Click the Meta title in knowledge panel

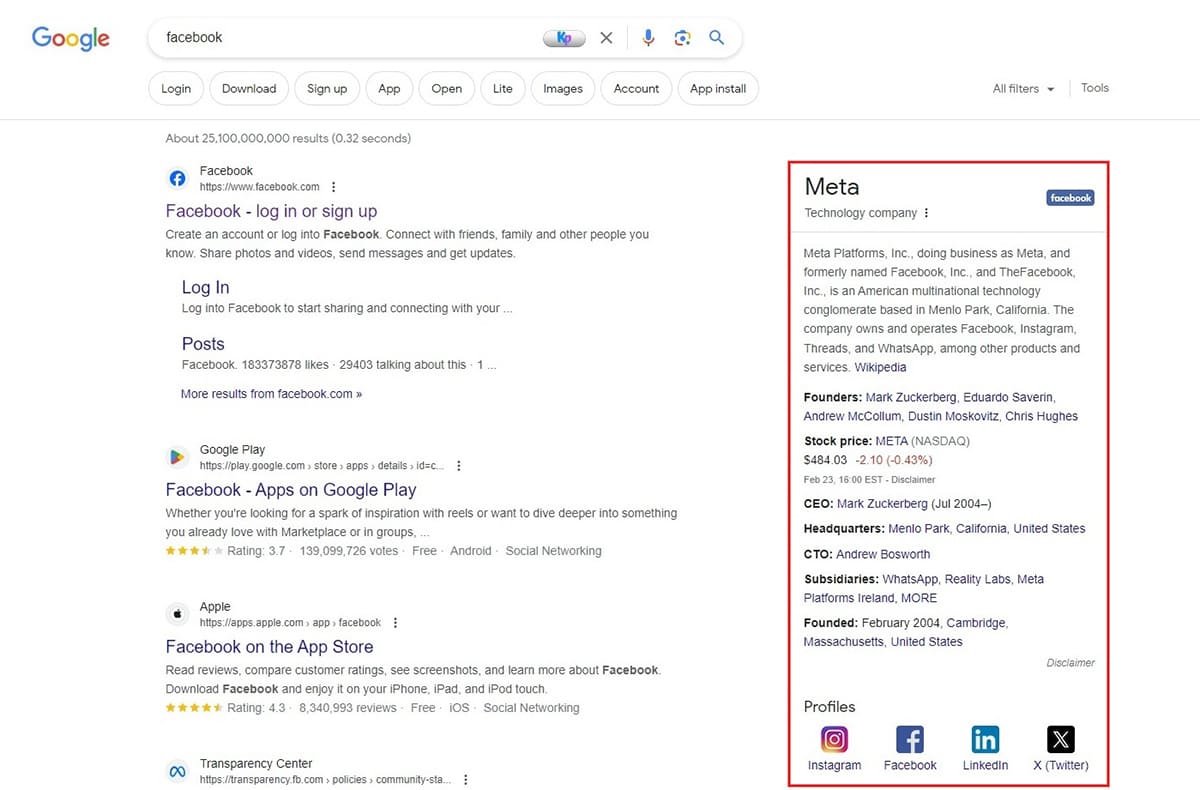pyautogui.click(x=831, y=187)
